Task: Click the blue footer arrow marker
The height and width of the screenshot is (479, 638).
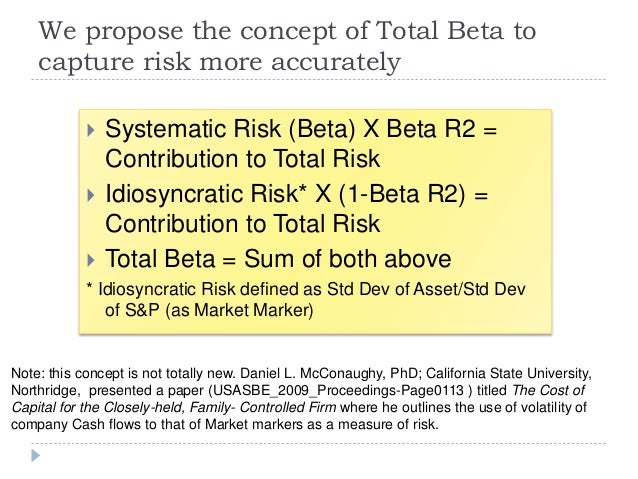Action: (x=36, y=455)
